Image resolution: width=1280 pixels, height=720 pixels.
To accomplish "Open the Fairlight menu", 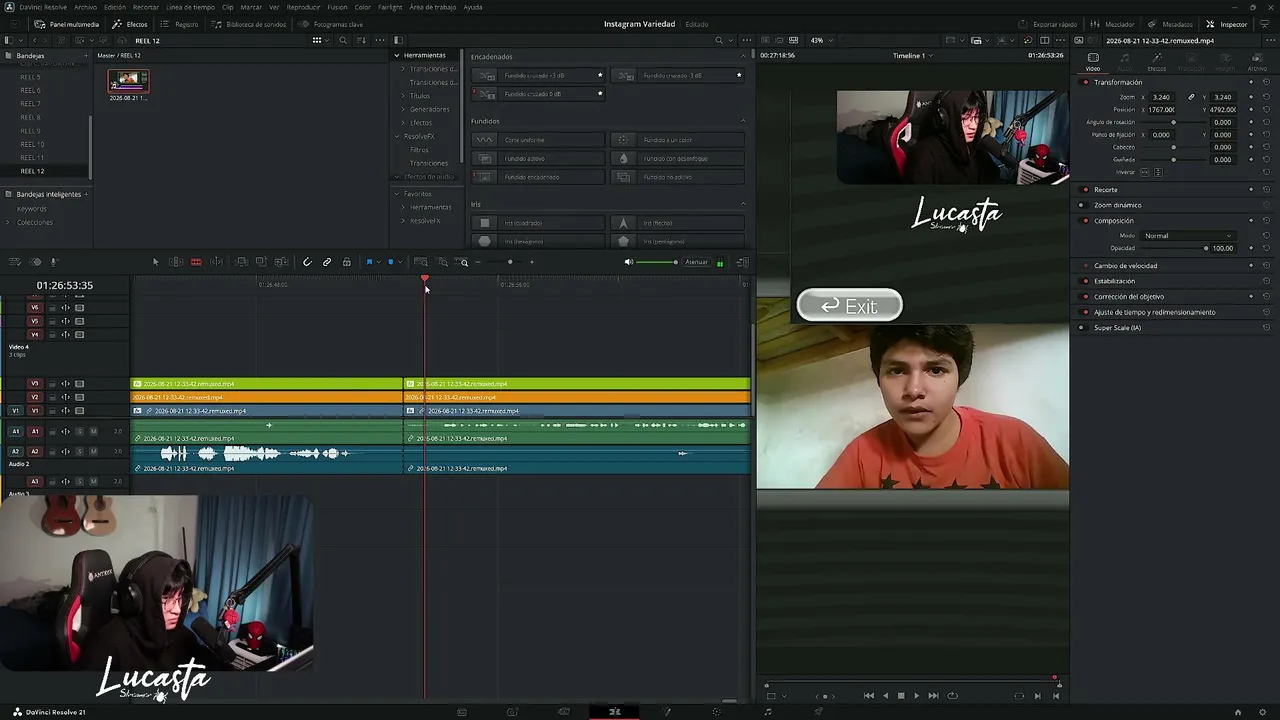I will (390, 7).
